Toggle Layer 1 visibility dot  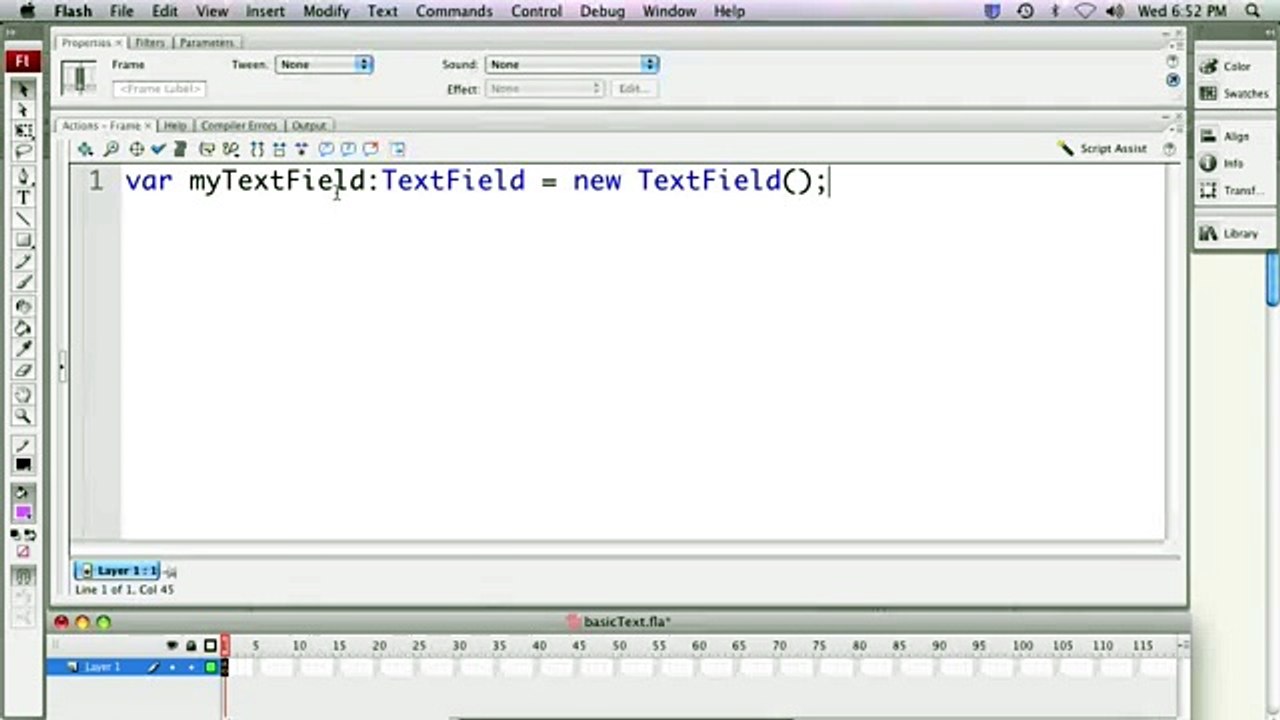(172, 667)
